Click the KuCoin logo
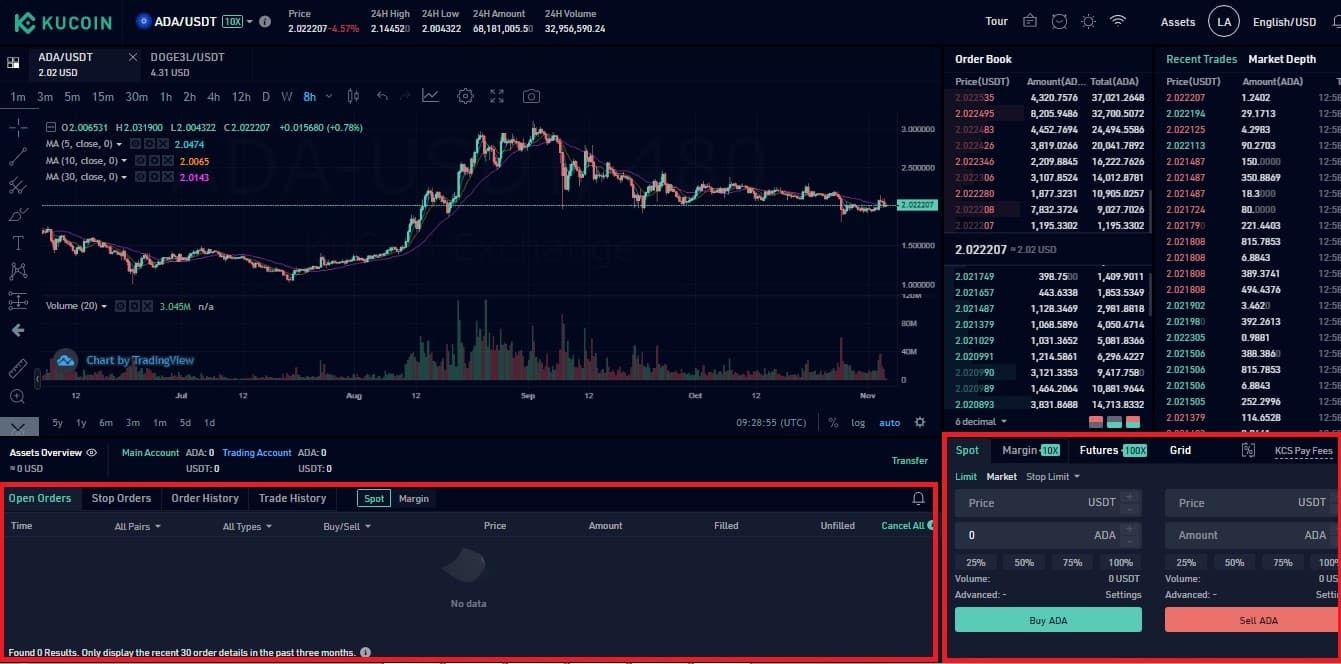 tap(63, 21)
